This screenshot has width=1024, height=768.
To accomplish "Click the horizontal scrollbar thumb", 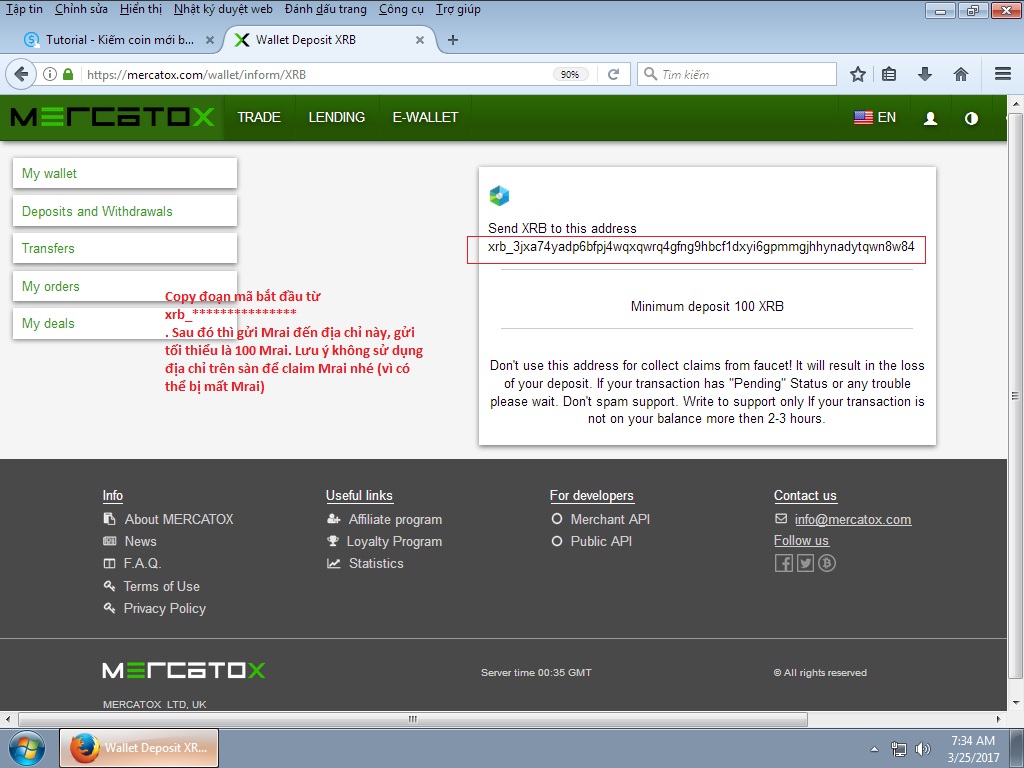I will click(413, 719).
